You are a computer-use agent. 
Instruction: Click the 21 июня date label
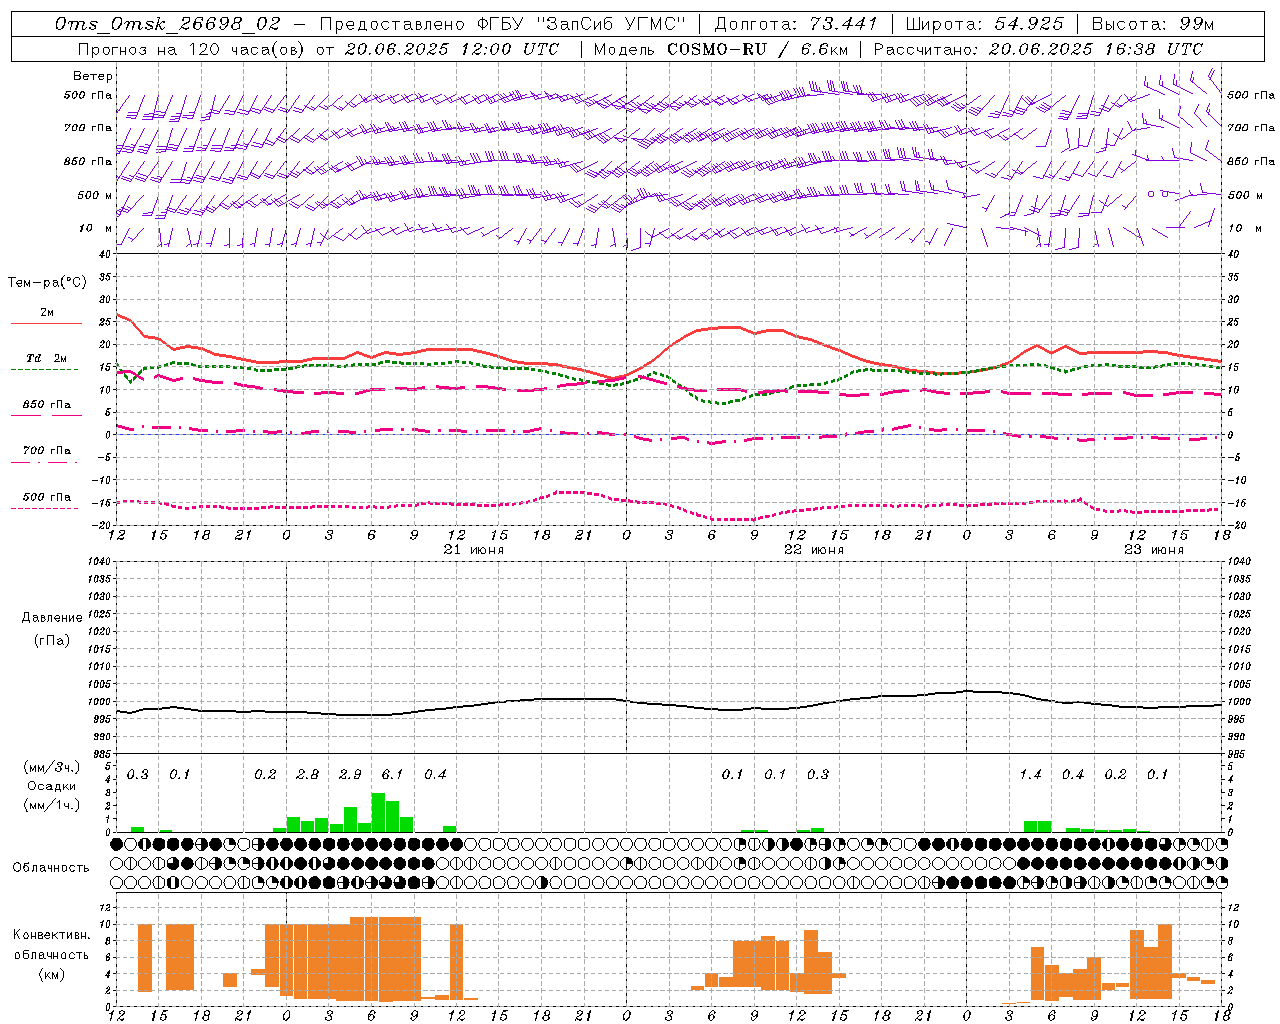coord(474,550)
